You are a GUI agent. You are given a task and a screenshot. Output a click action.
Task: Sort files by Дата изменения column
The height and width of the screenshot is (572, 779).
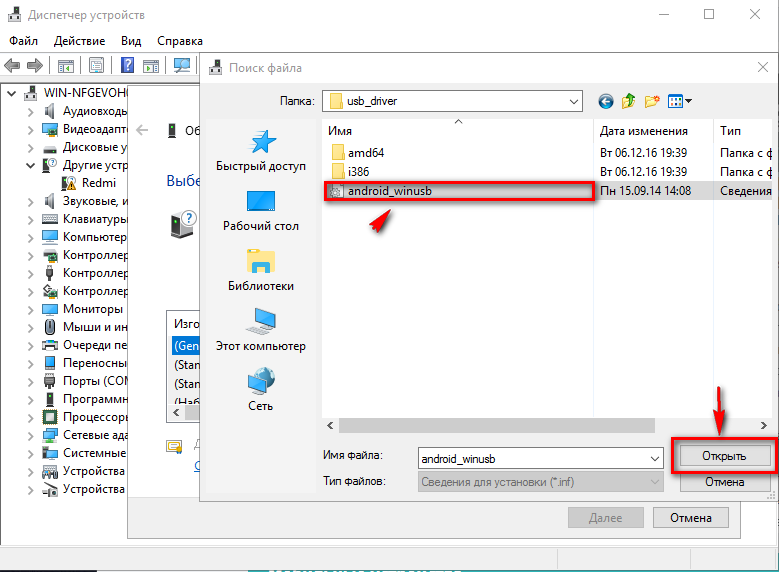click(643, 131)
